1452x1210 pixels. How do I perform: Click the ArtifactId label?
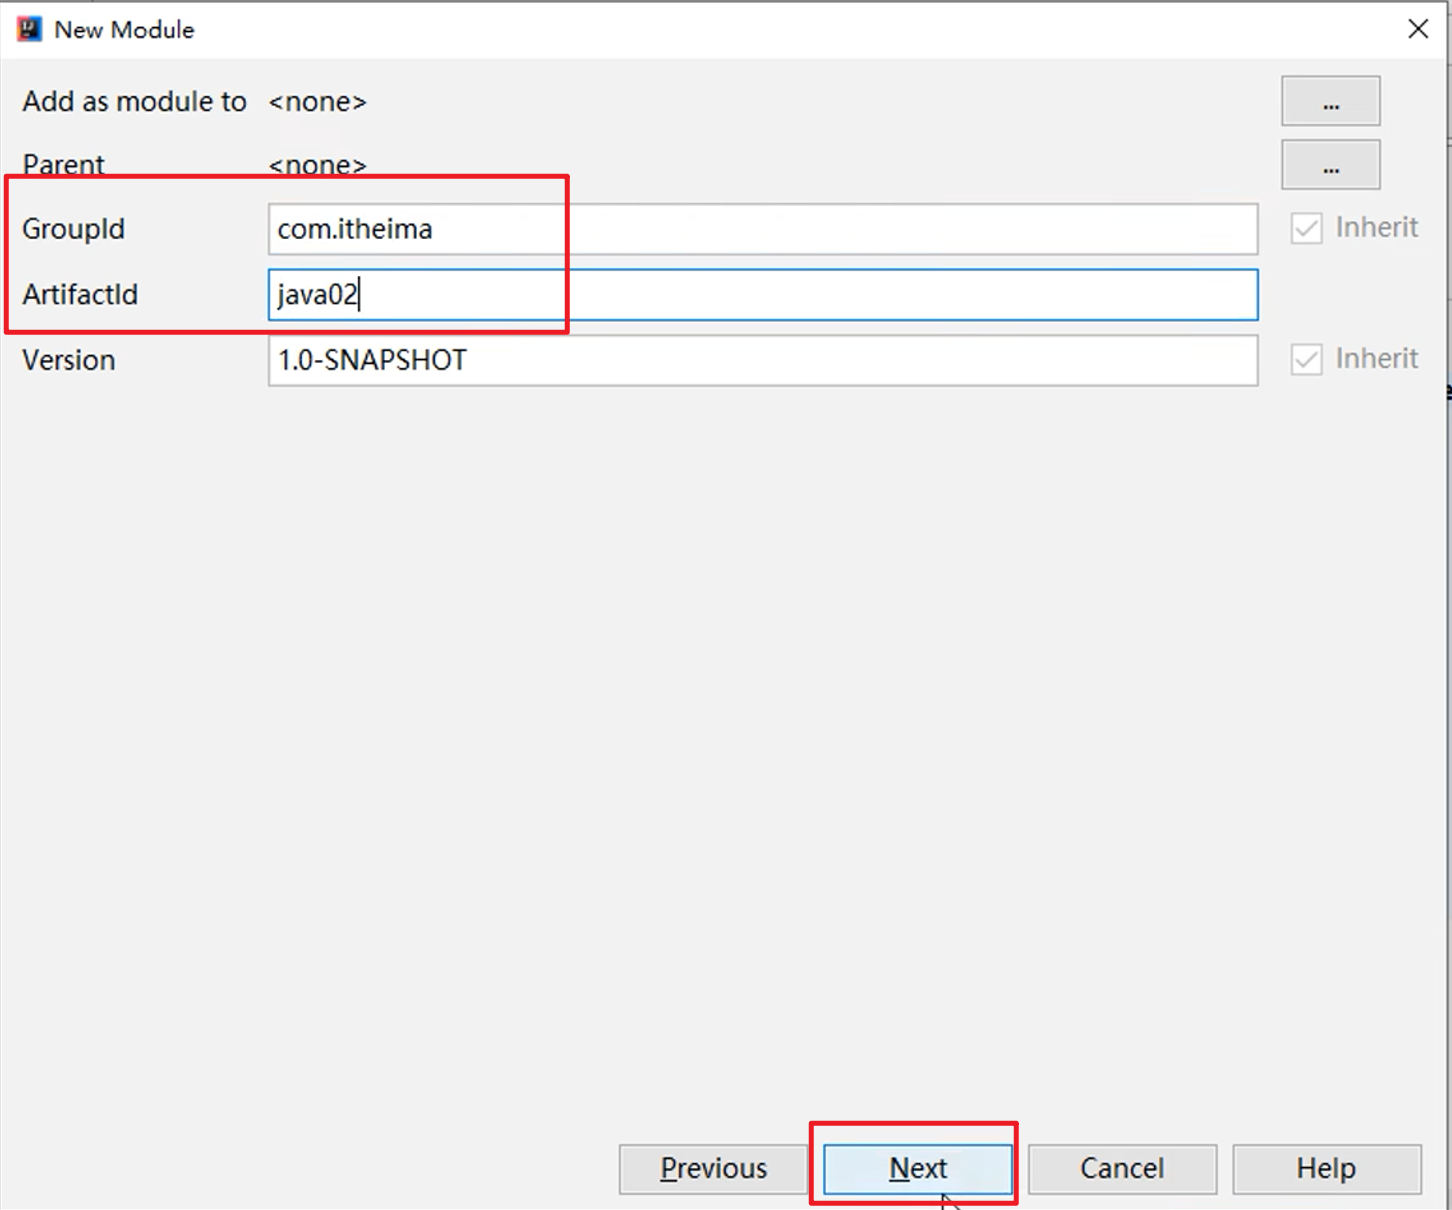pyautogui.click(x=80, y=295)
